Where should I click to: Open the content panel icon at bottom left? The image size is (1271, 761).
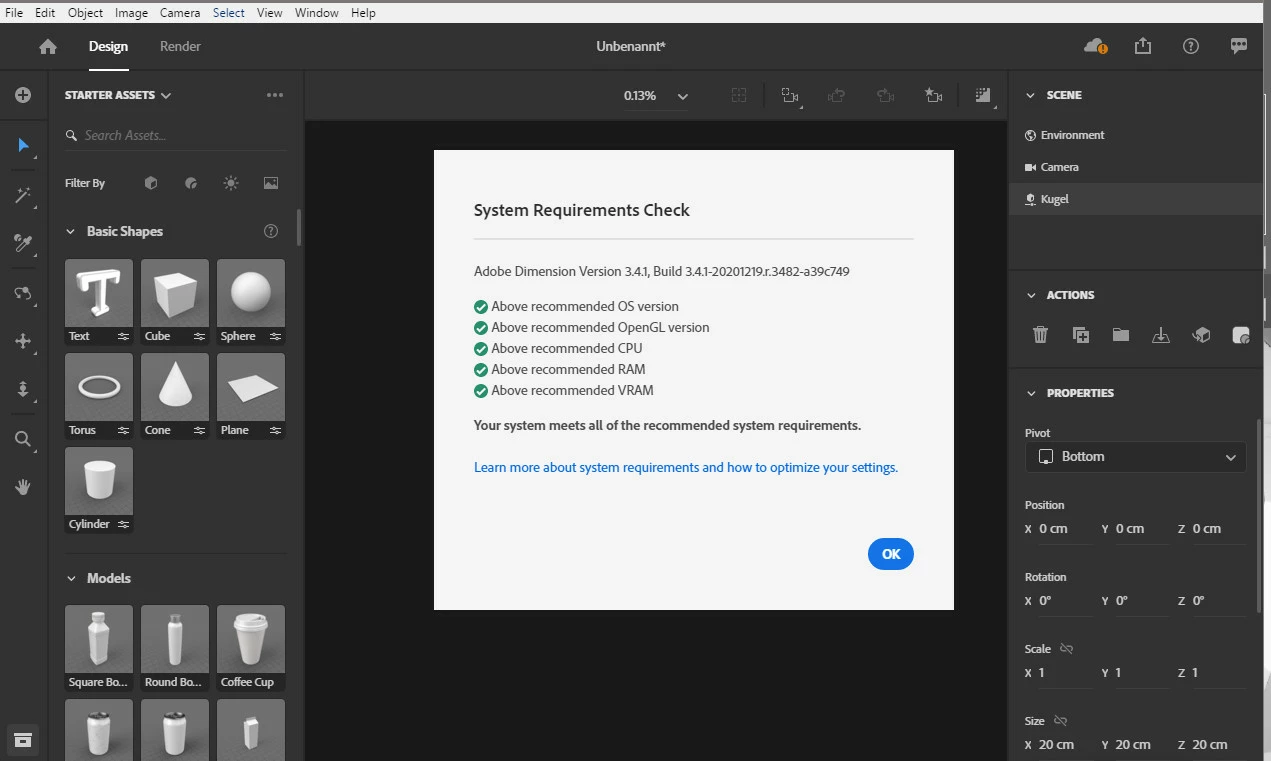pos(23,740)
